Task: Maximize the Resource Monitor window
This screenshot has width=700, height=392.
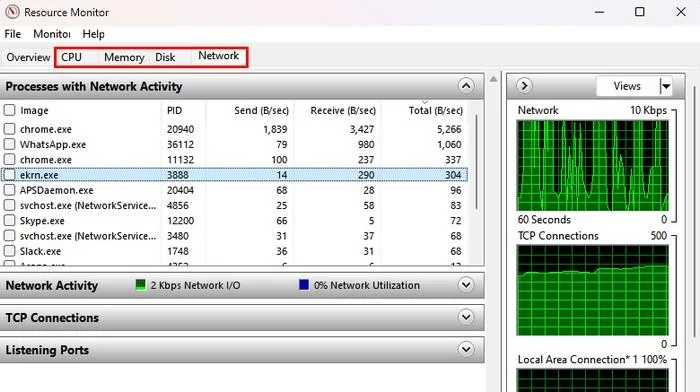Action: click(640, 12)
